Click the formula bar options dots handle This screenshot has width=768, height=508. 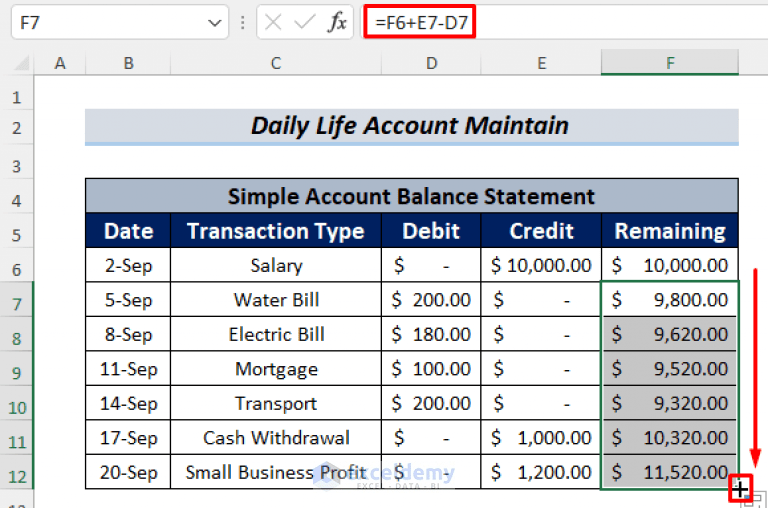coord(243,23)
